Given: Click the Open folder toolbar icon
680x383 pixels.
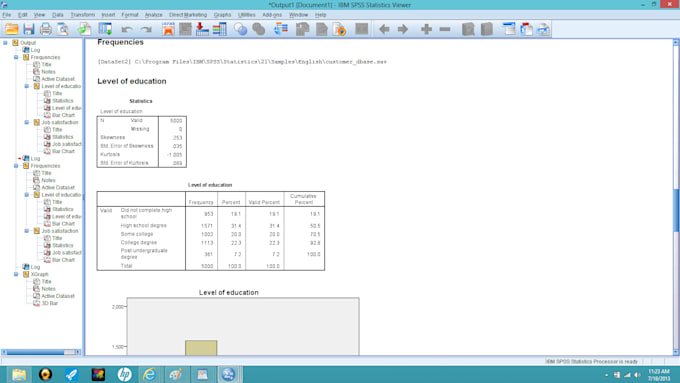Looking at the screenshot, I should (12, 29).
